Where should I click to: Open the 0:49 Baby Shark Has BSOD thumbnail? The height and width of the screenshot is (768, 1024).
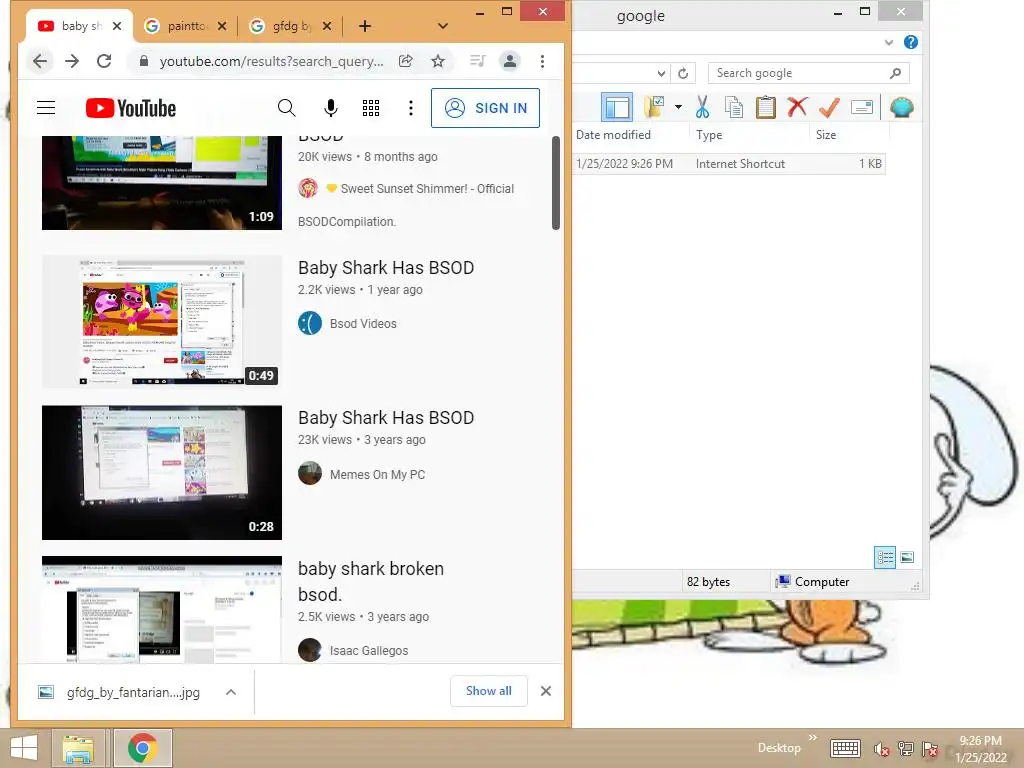pos(162,322)
